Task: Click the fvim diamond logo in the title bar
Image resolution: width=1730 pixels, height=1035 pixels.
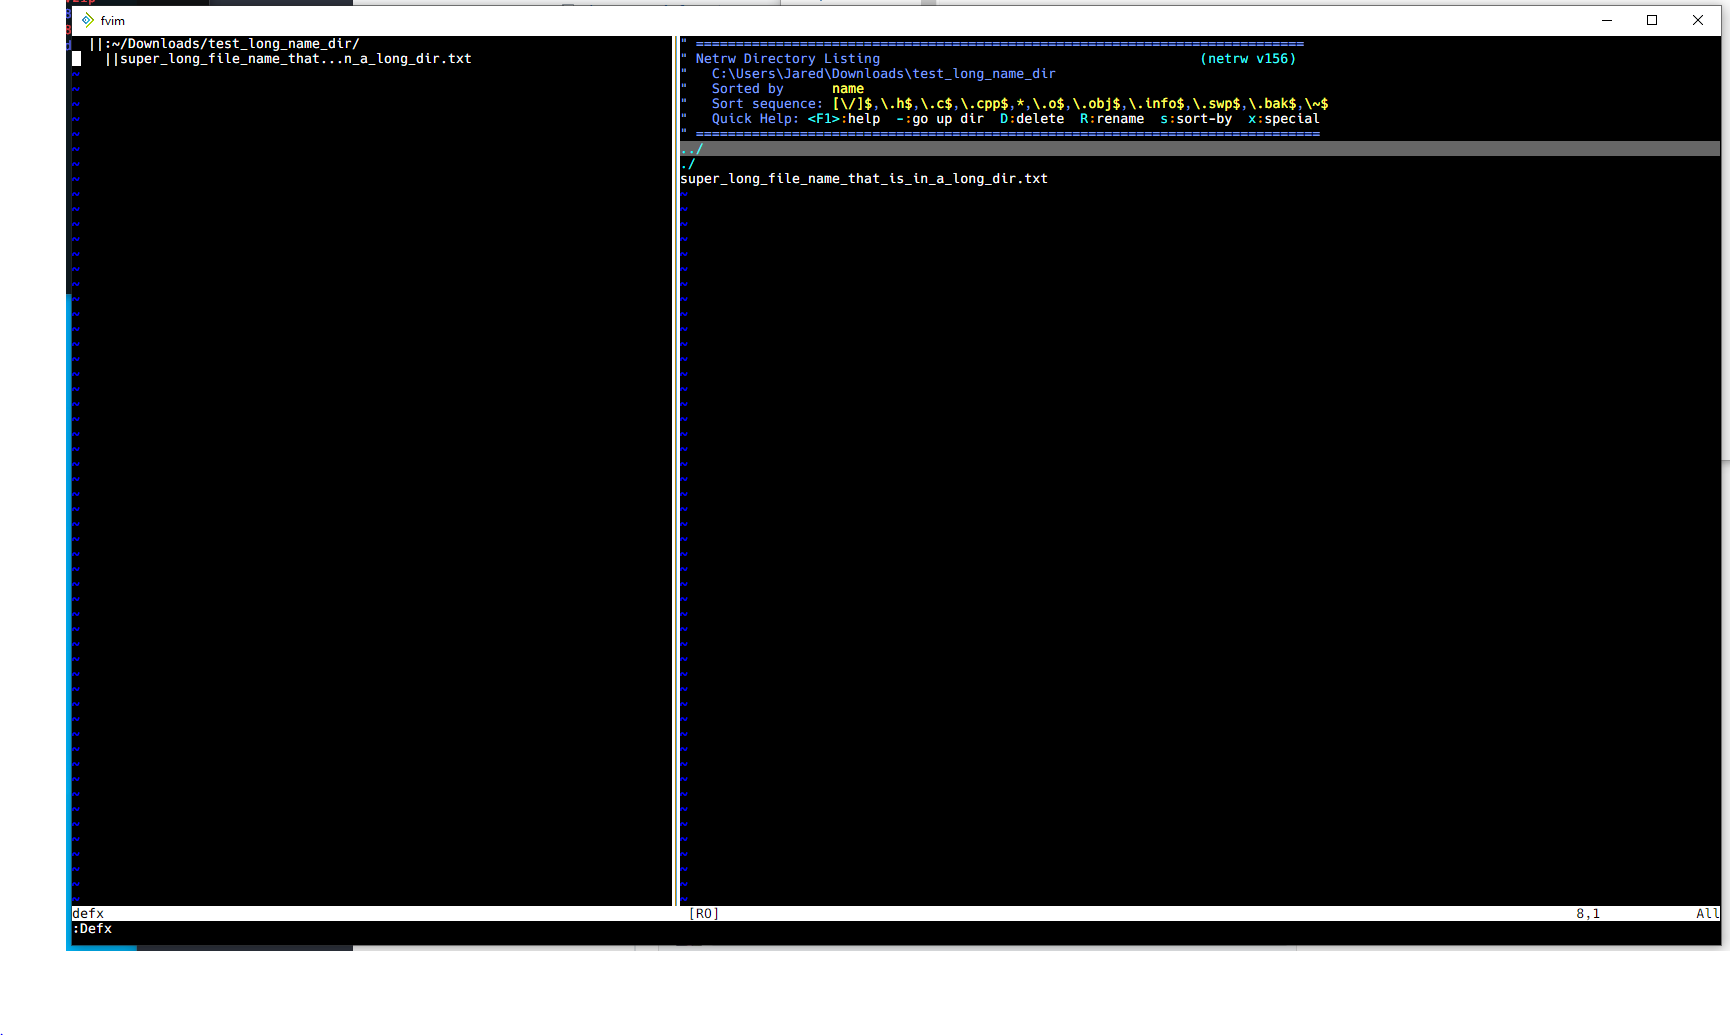Action: [x=88, y=20]
